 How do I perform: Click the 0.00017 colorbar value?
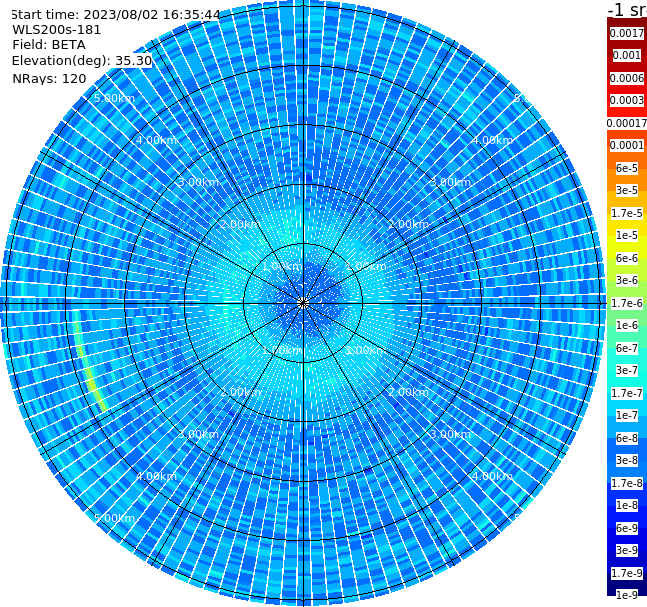click(x=627, y=123)
